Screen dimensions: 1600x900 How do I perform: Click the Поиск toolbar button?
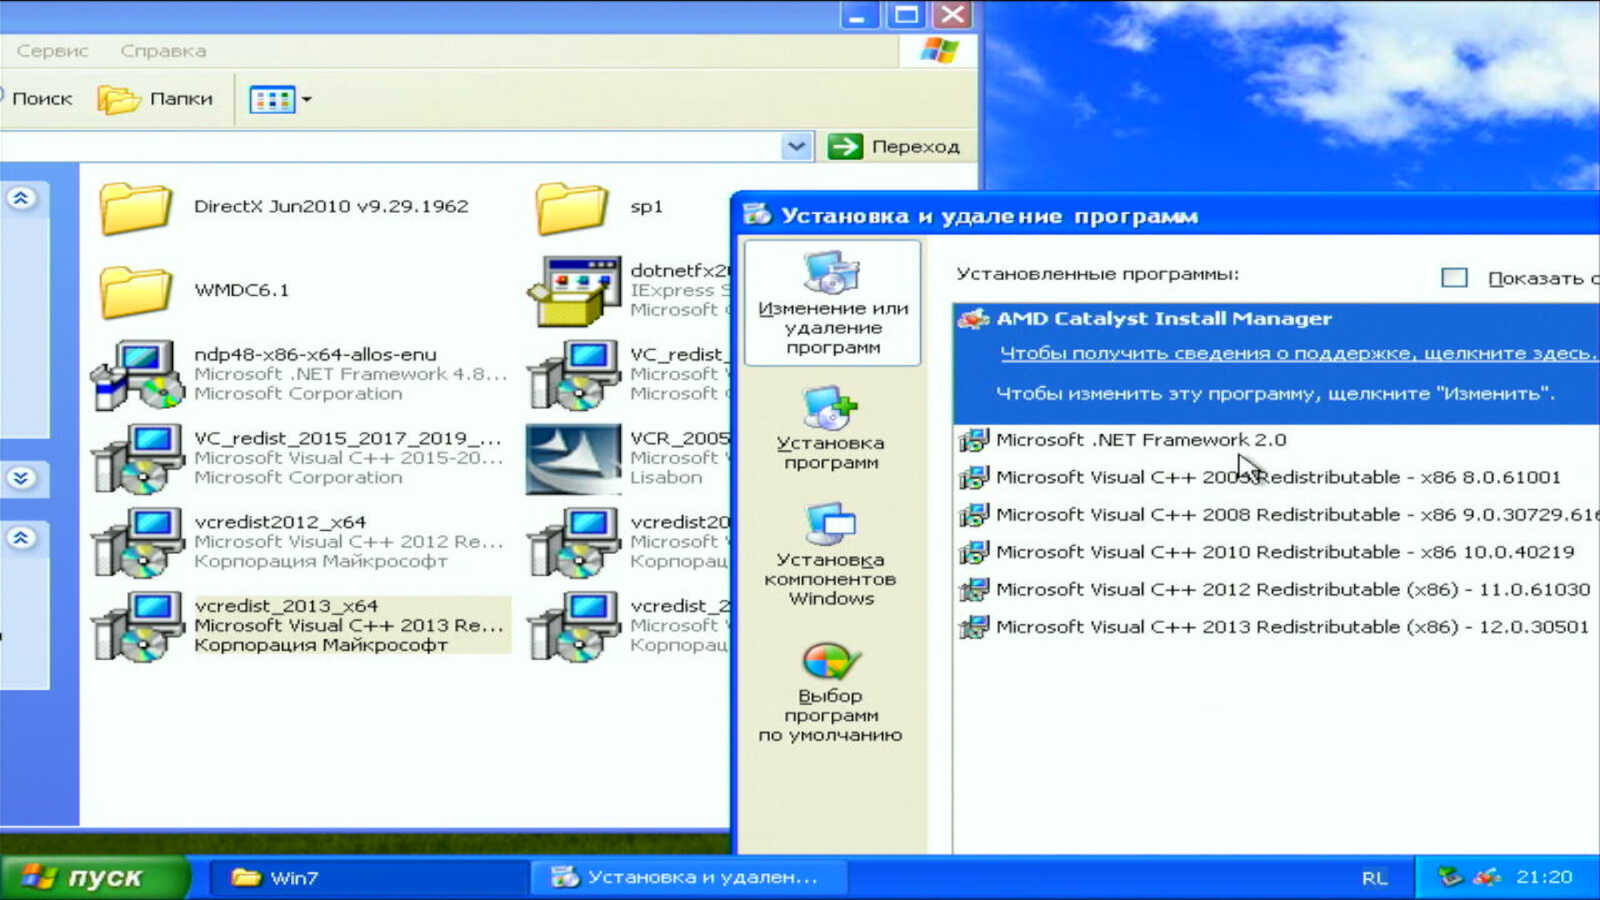[40, 99]
